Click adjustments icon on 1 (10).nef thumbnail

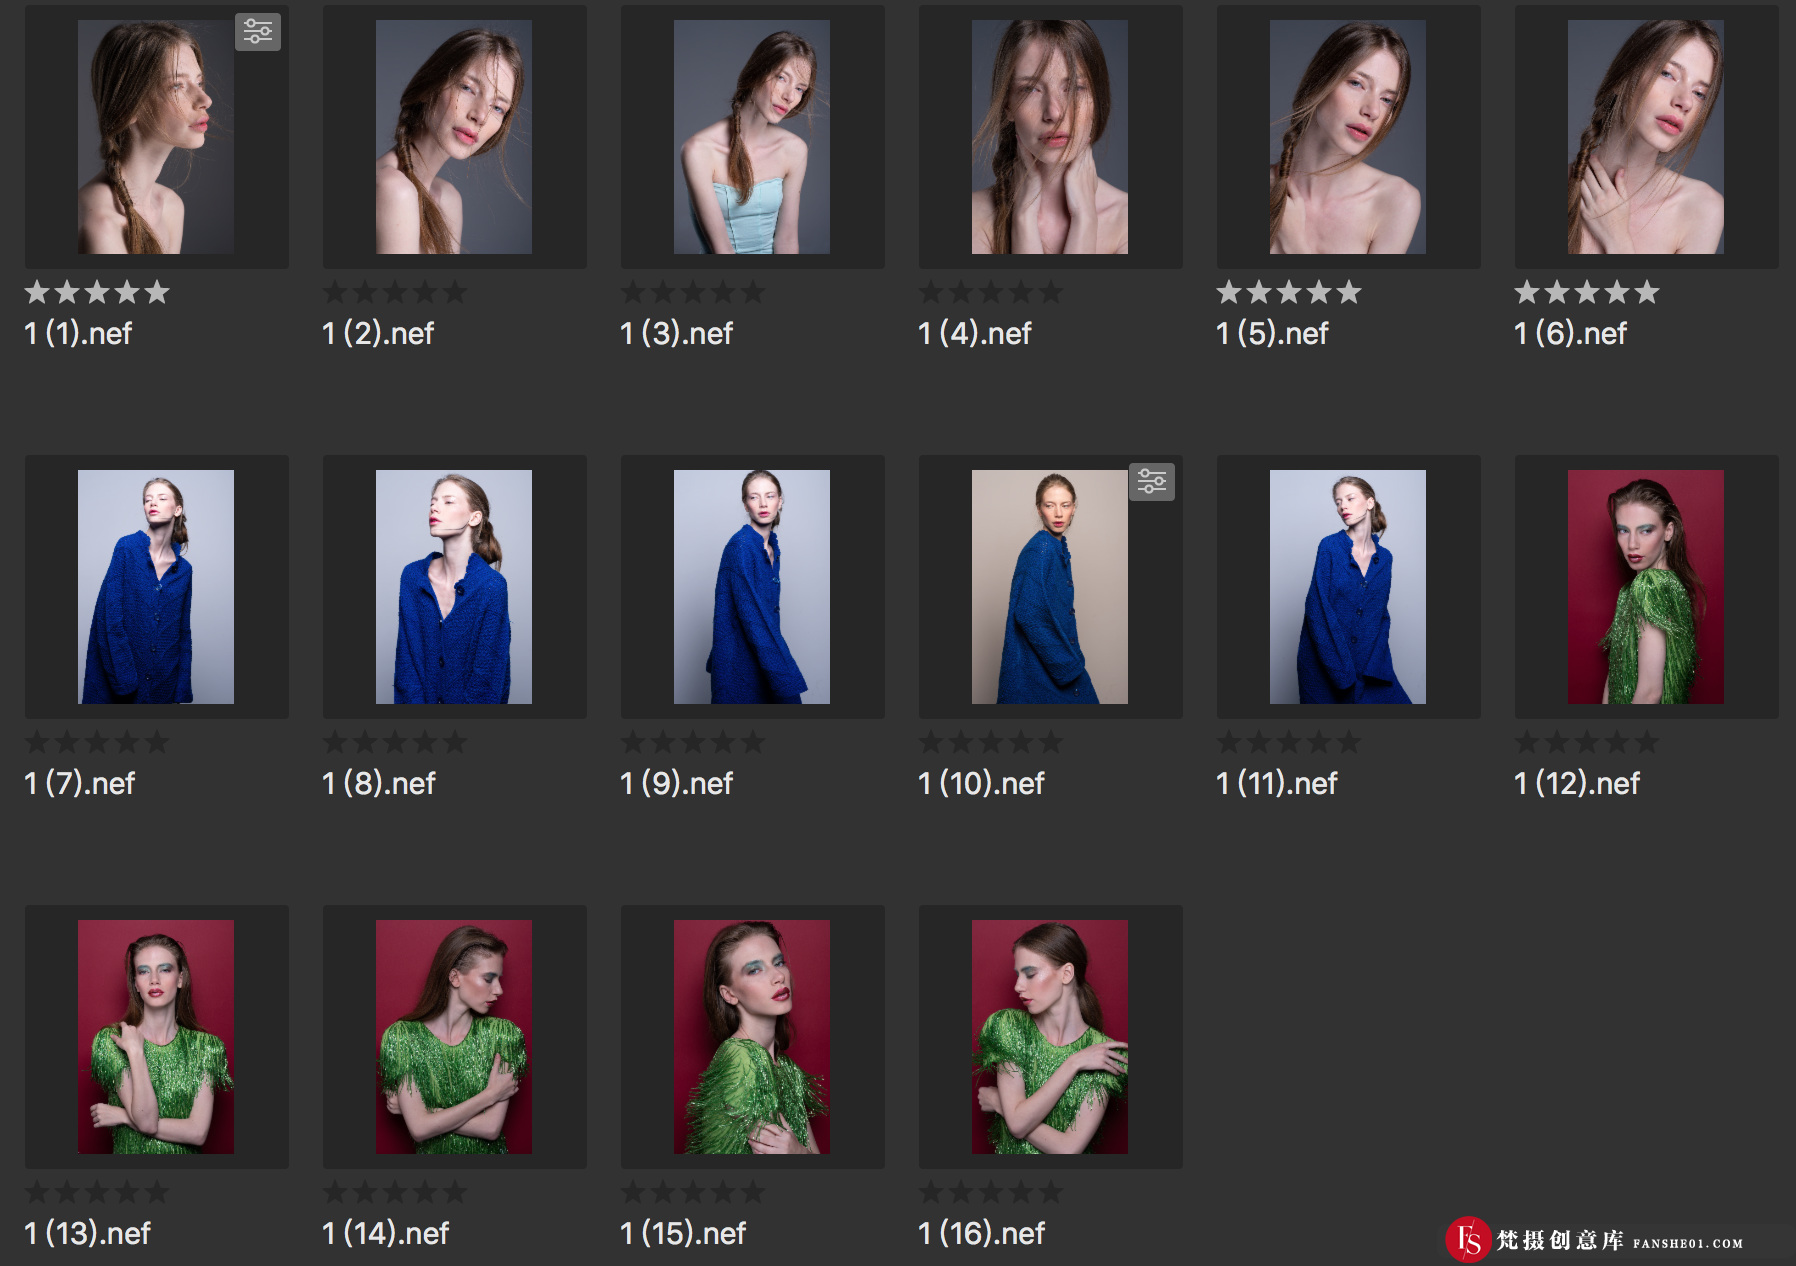pyautogui.click(x=1152, y=482)
